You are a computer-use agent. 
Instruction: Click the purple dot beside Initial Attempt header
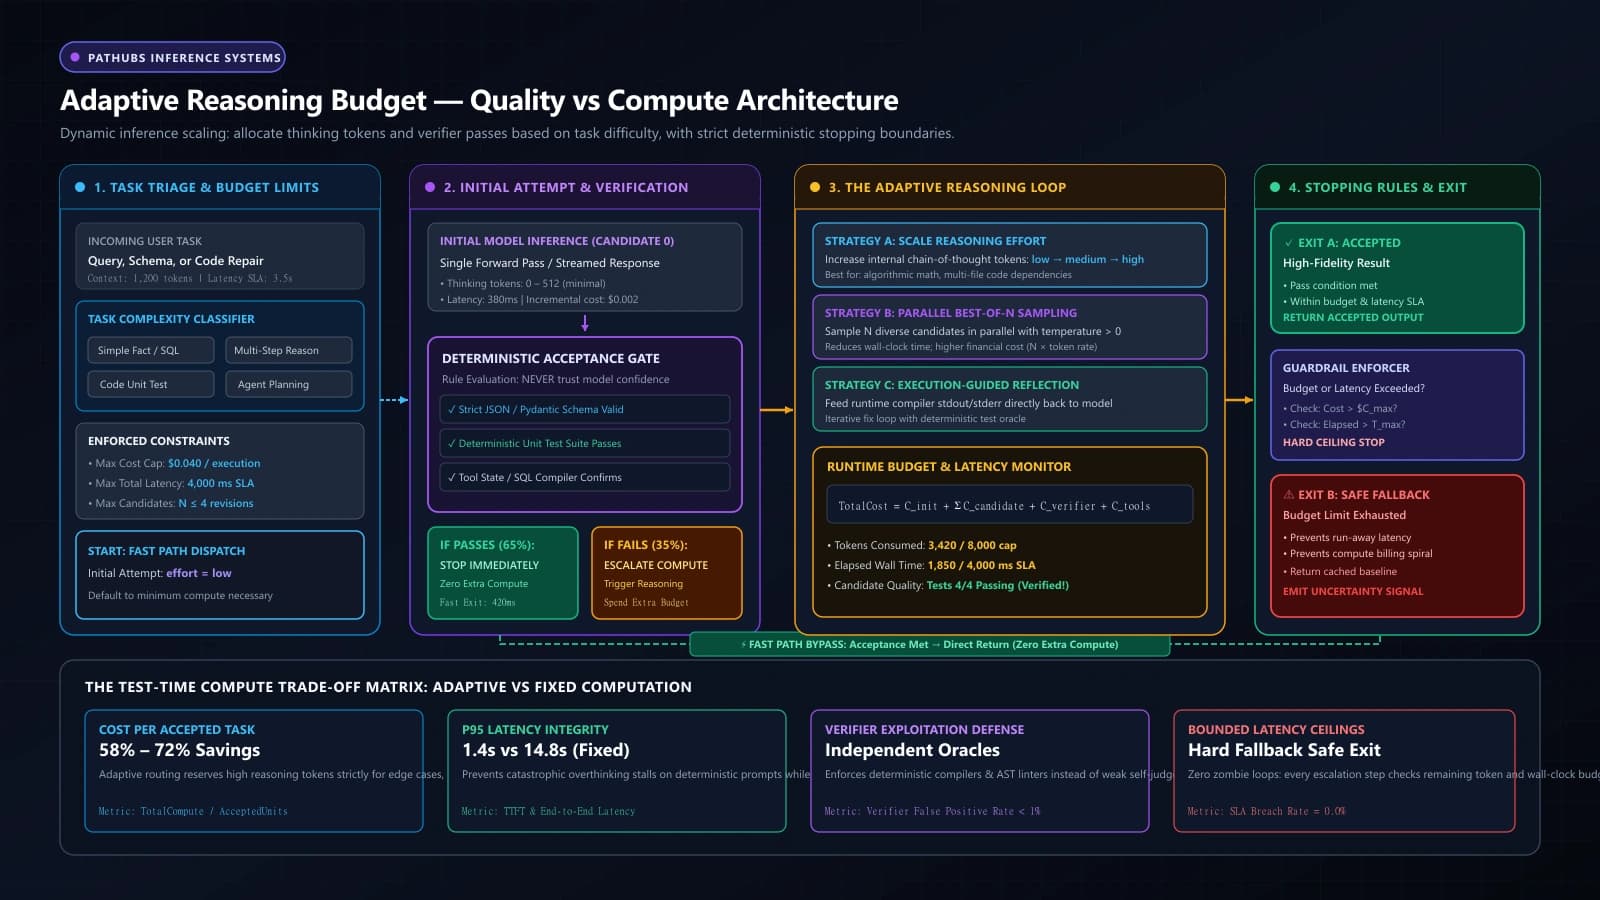[430, 187]
